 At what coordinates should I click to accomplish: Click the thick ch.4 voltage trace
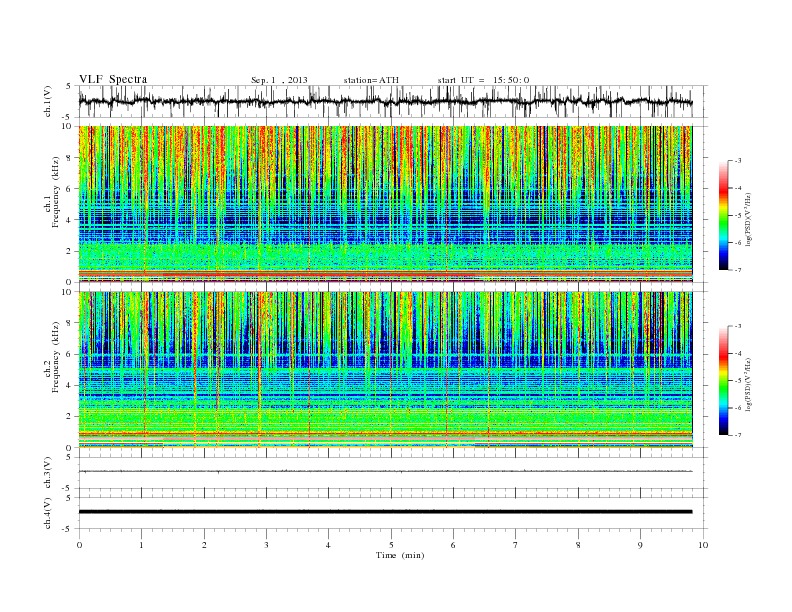click(x=386, y=512)
